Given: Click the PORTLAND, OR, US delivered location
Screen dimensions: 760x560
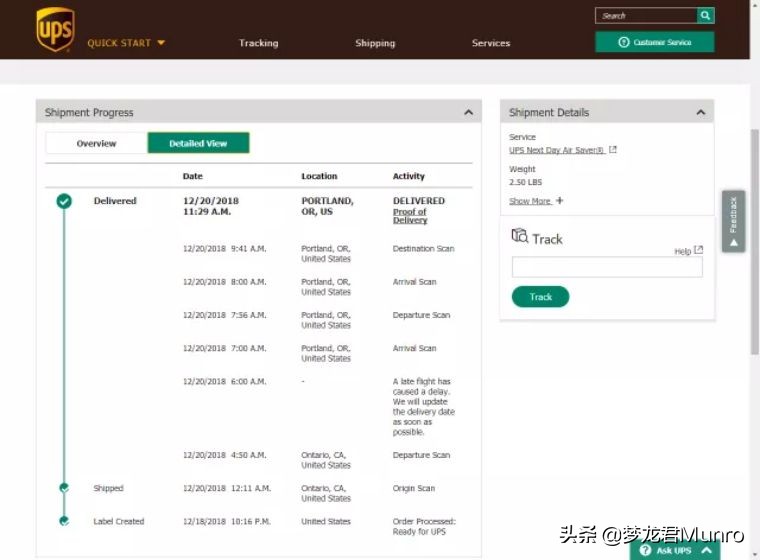Looking at the screenshot, I should 327,206.
